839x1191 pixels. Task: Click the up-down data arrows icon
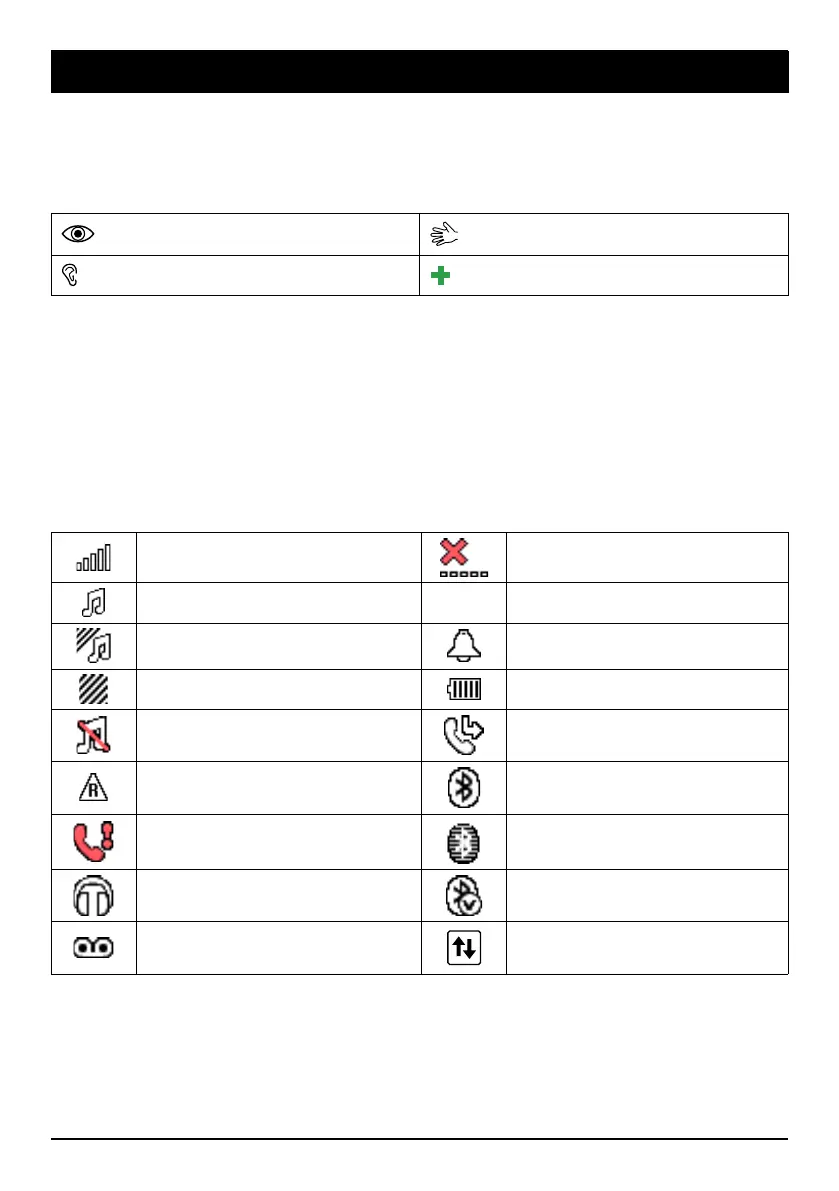(463, 948)
